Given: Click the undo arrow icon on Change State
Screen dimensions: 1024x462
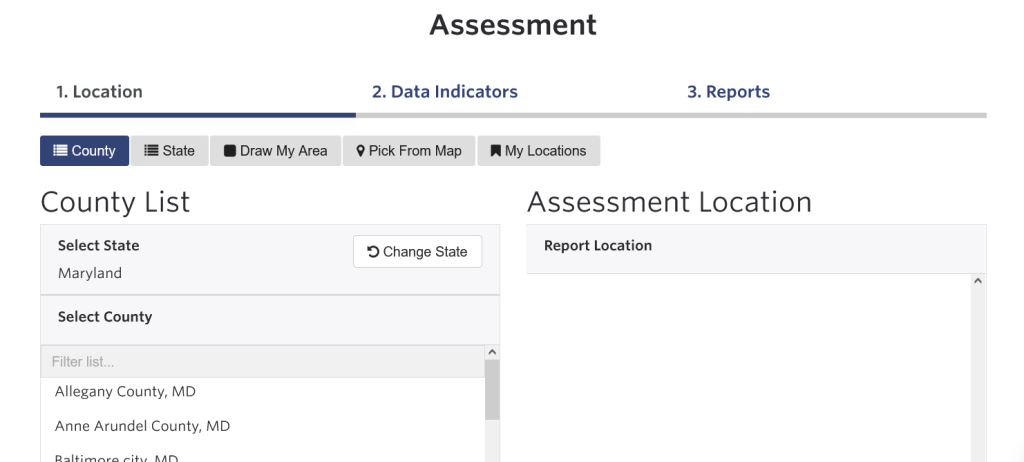Looking at the screenshot, I should pyautogui.click(x=374, y=252).
